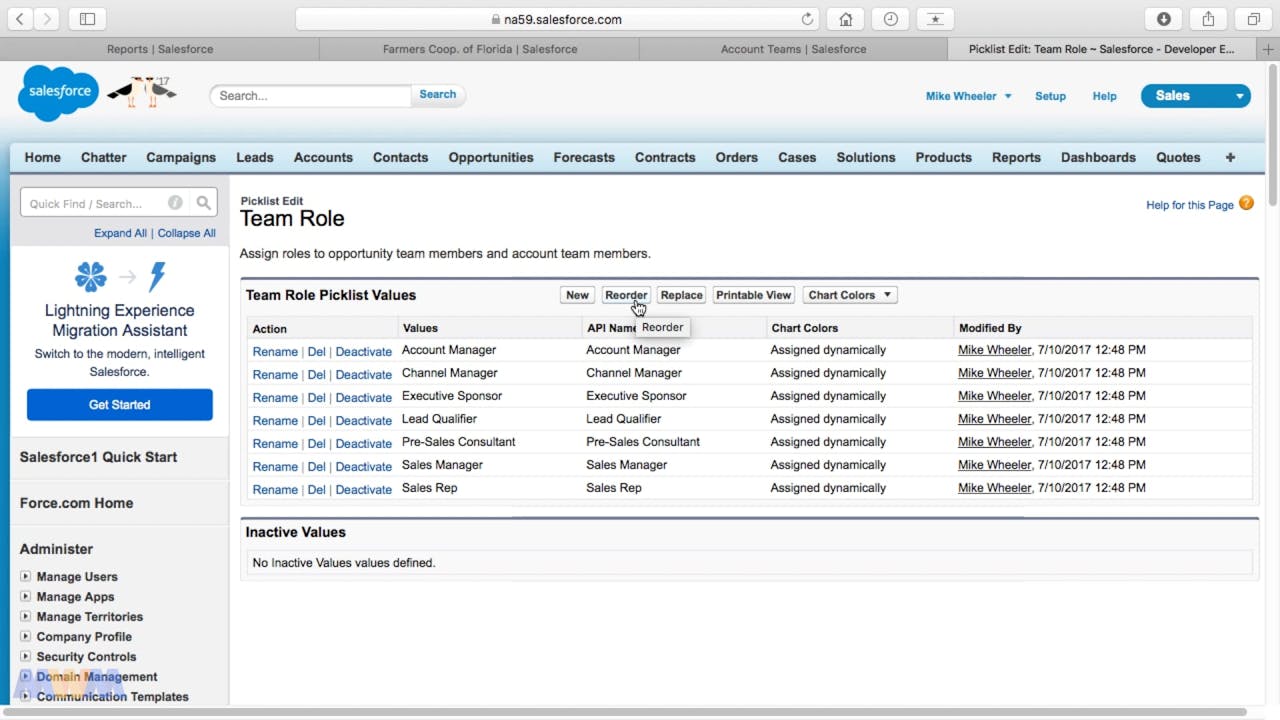1280x720 pixels.
Task: Expand Company Profile tree item
Action: pos(26,636)
